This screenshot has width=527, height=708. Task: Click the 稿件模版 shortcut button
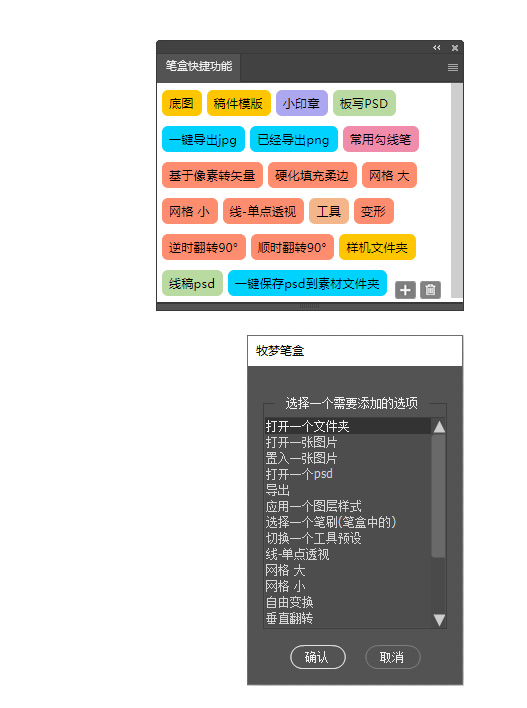pyautogui.click(x=238, y=103)
